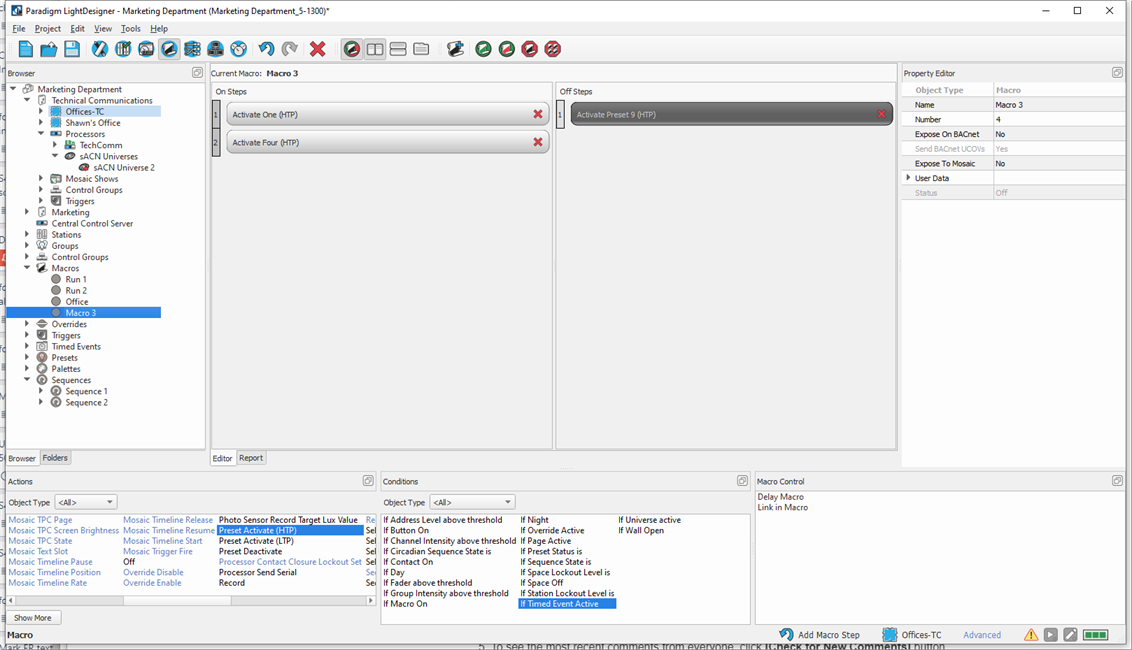Click the New Project file icon
Image resolution: width=1132 pixels, height=650 pixels.
26,49
